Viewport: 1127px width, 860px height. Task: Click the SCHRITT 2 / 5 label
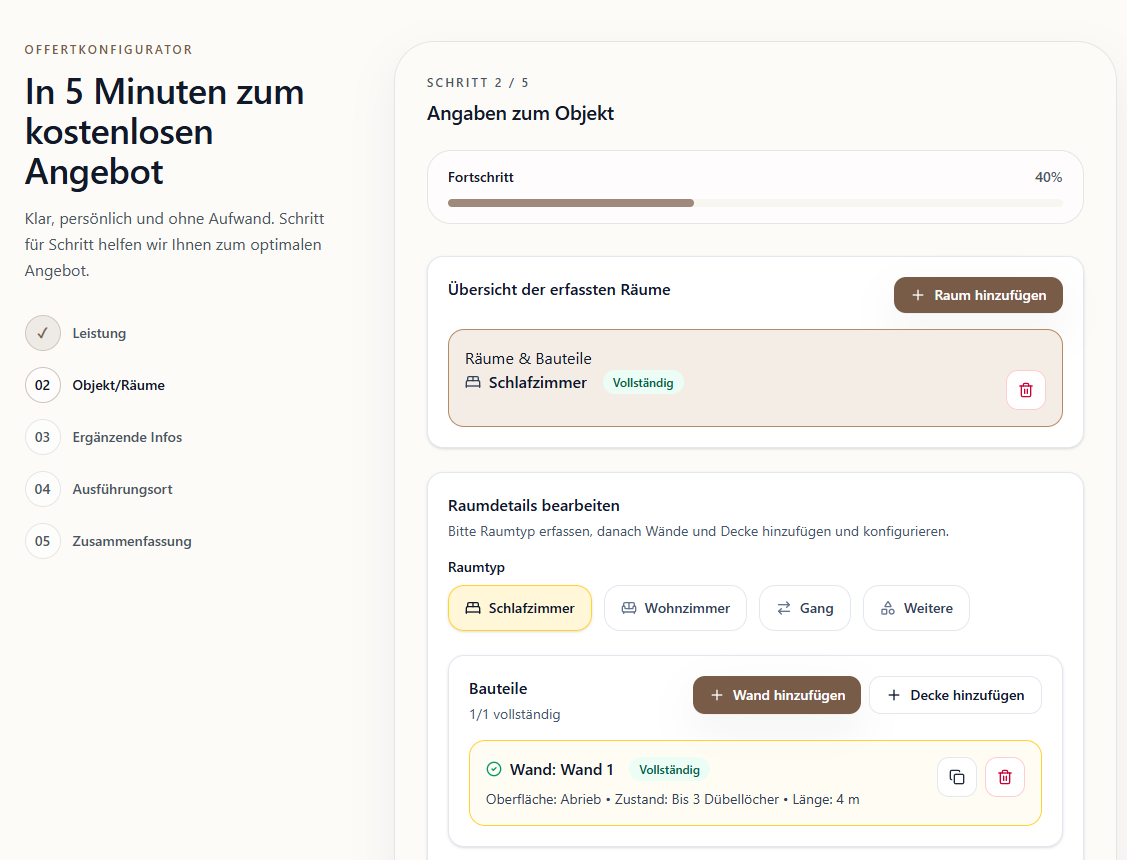(478, 83)
